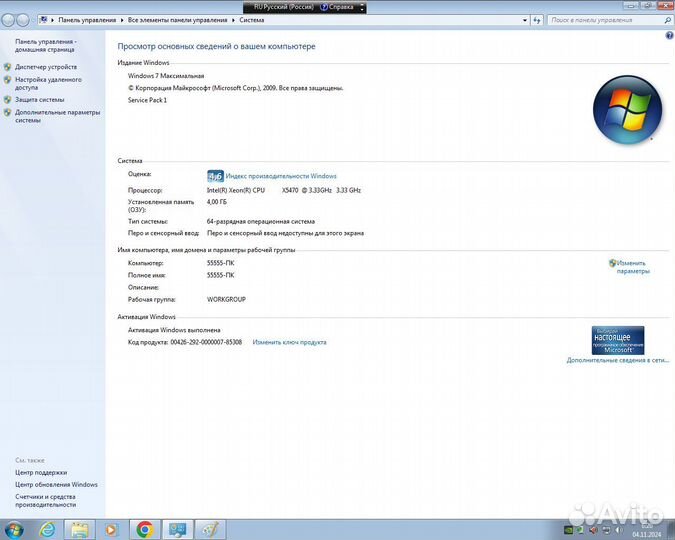The image size is (675, 540).
Task: Click the control panel icon in address bar
Action: click(43, 20)
